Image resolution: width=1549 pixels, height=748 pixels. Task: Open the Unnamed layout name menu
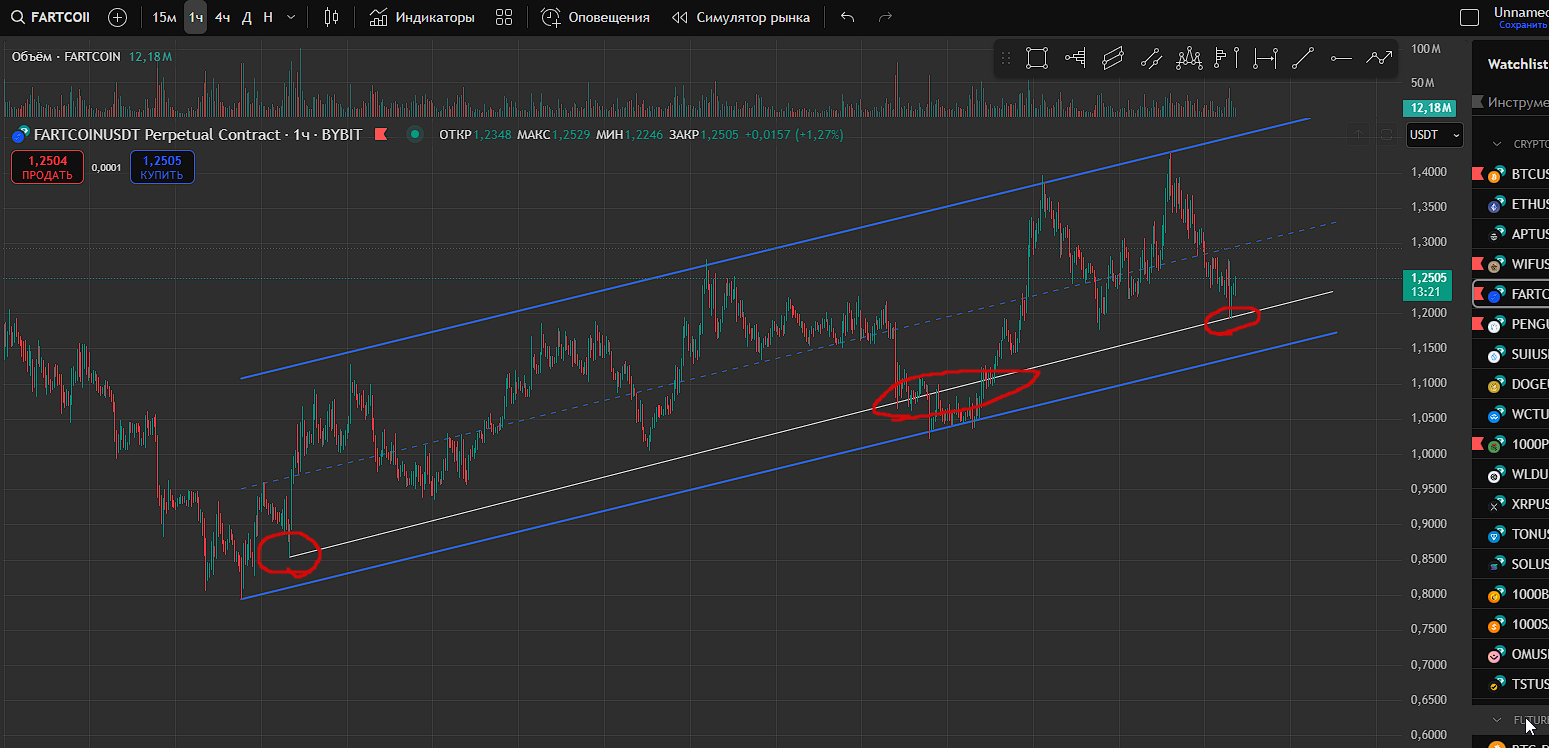(1521, 12)
